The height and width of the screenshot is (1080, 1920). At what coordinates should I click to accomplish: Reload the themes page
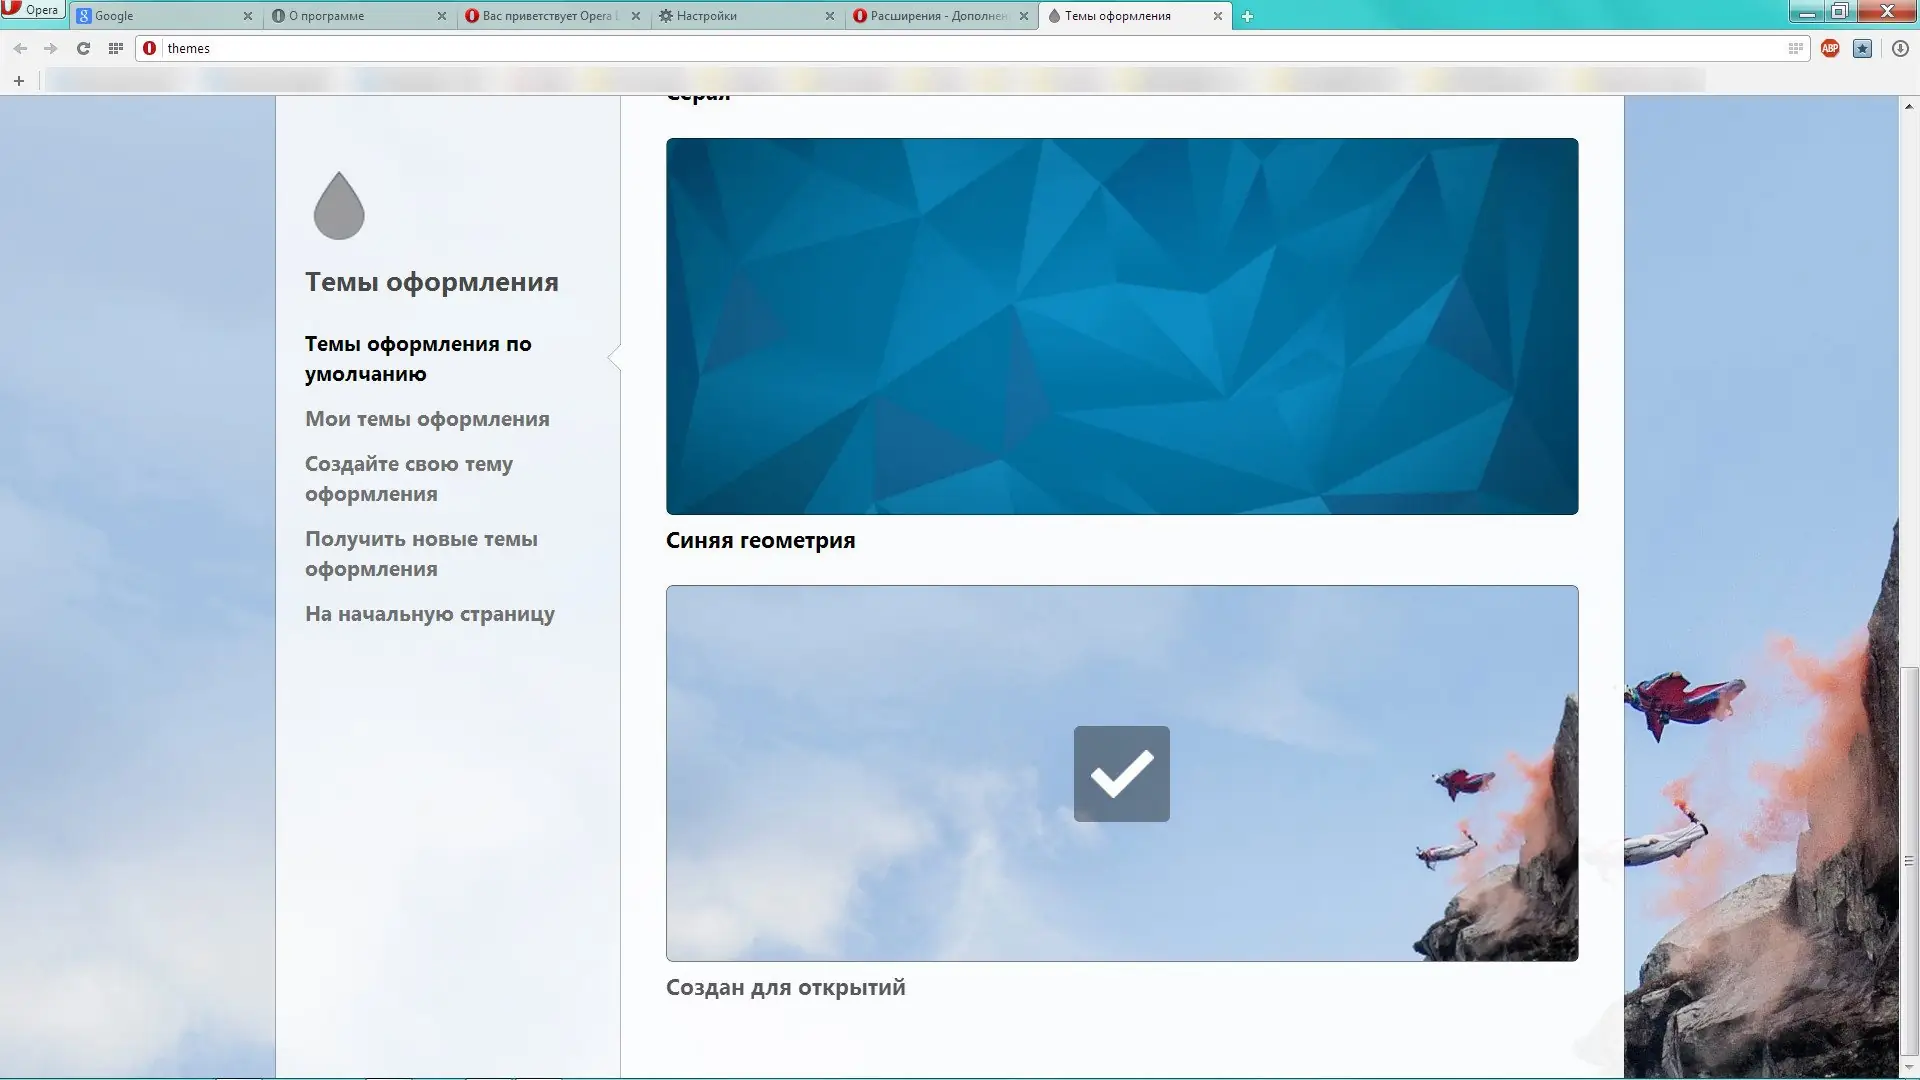coord(84,48)
